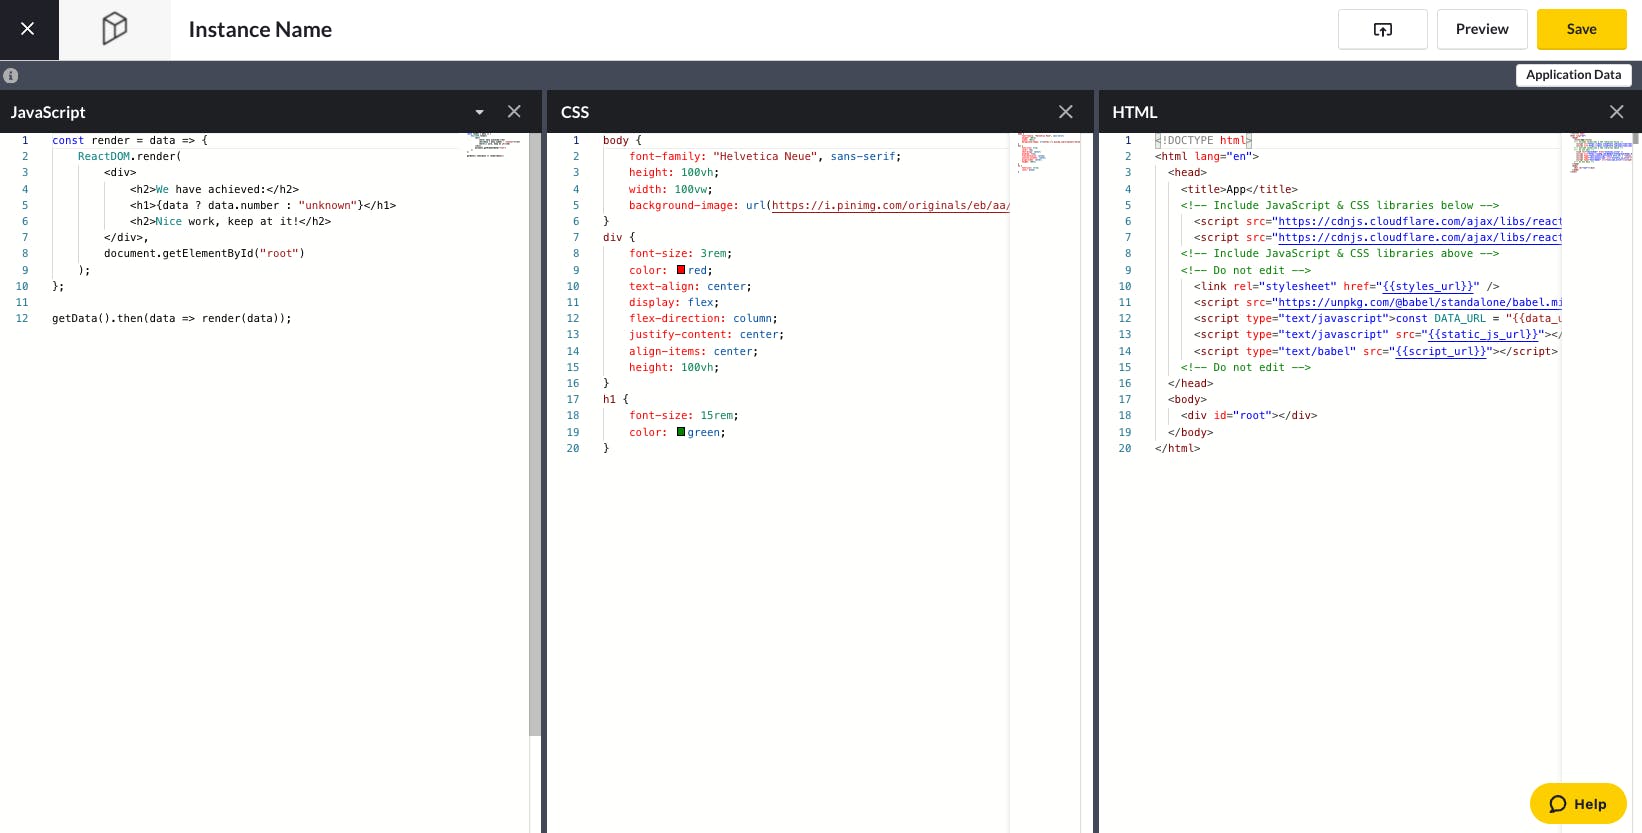This screenshot has width=1642, height=833.
Task: Click 'document.getElementById("root")' line
Action: pyautogui.click(x=204, y=253)
